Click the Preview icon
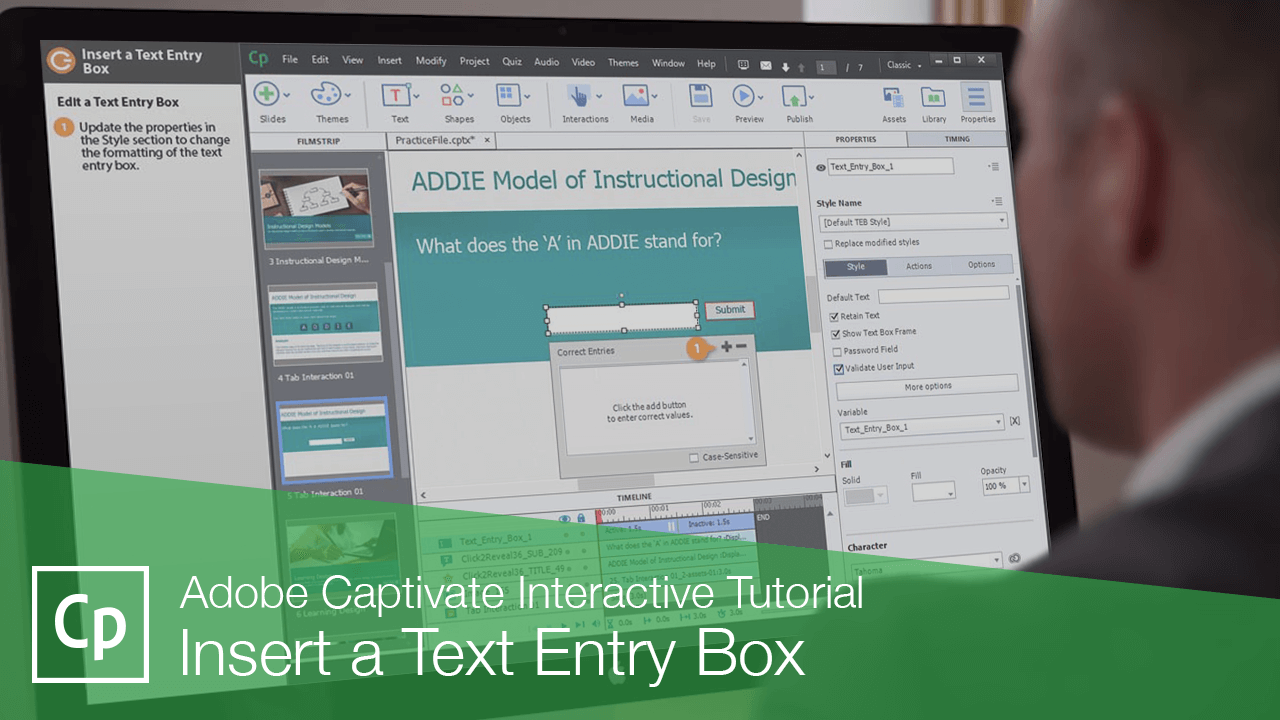This screenshot has height=720, width=1280. 744,95
